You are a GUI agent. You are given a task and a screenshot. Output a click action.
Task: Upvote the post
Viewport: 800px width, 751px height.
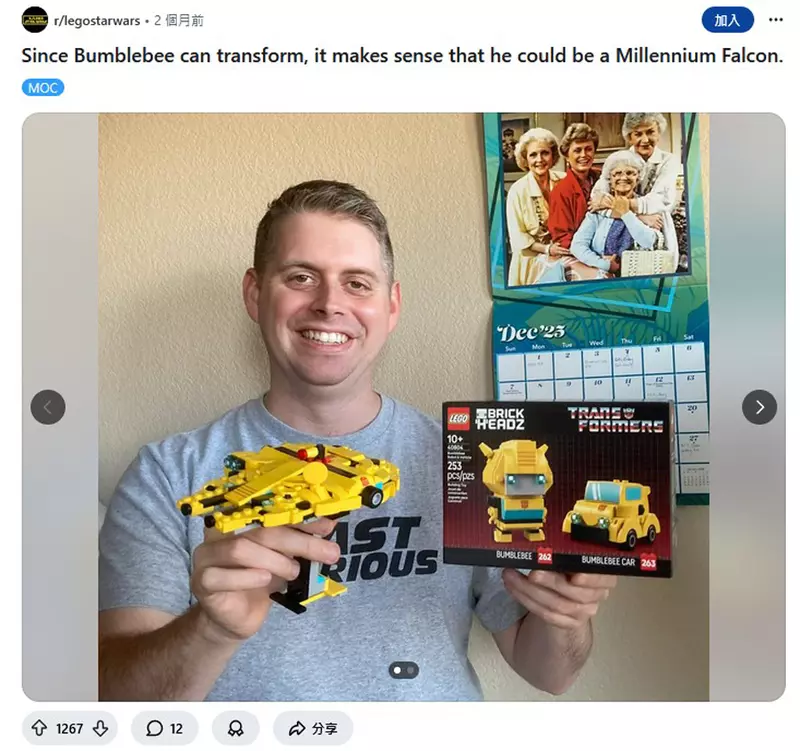point(39,728)
